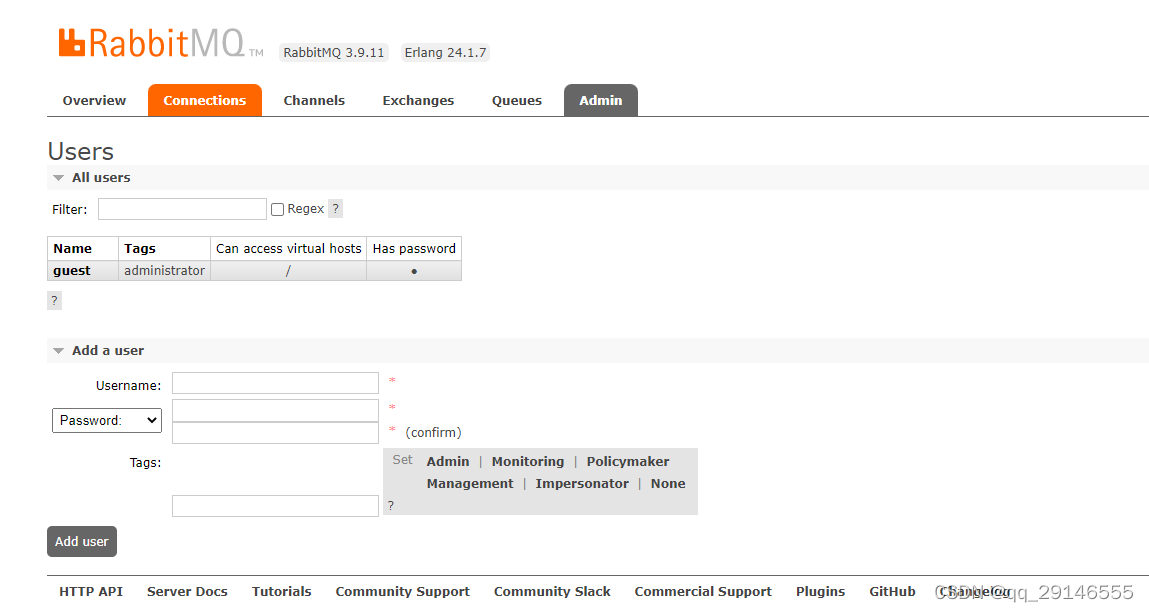The height and width of the screenshot is (612, 1149).
Task: Open the guest user link
Action: (72, 270)
